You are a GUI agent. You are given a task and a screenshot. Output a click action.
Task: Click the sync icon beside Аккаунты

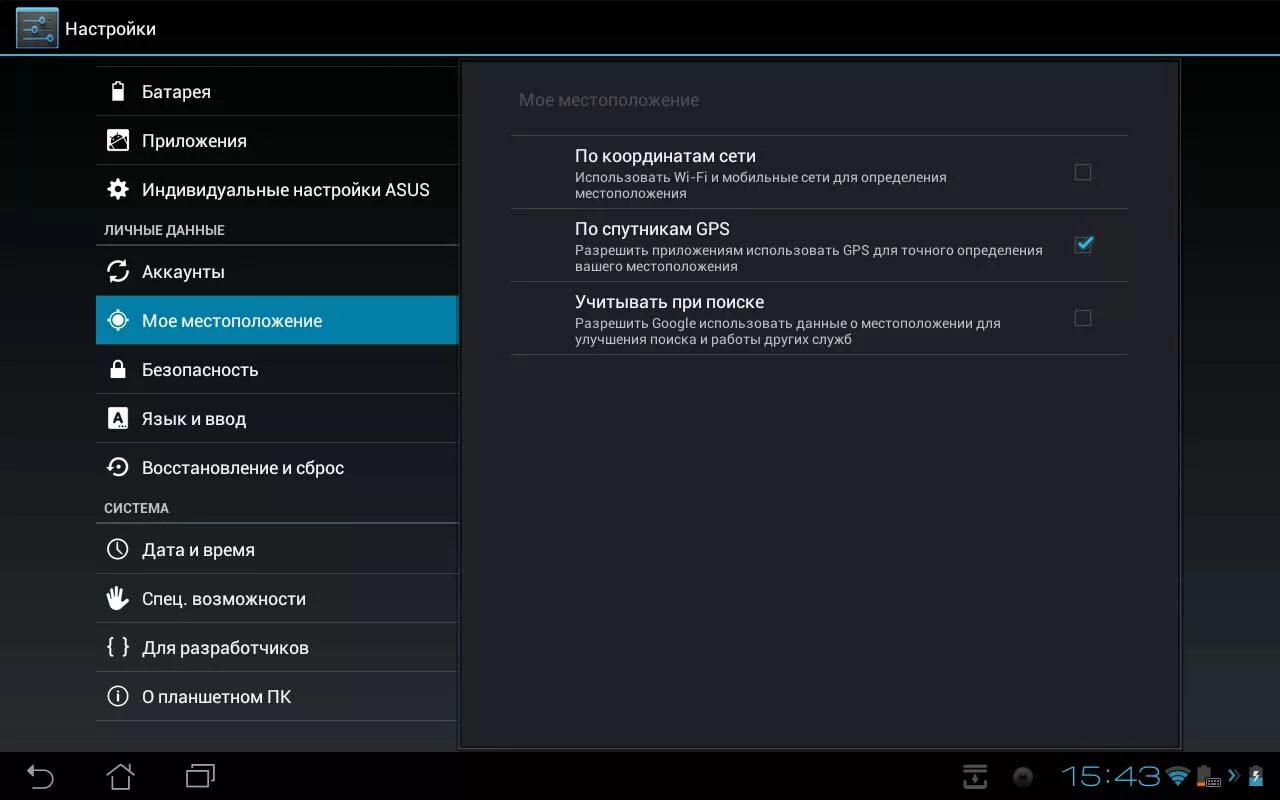point(118,272)
